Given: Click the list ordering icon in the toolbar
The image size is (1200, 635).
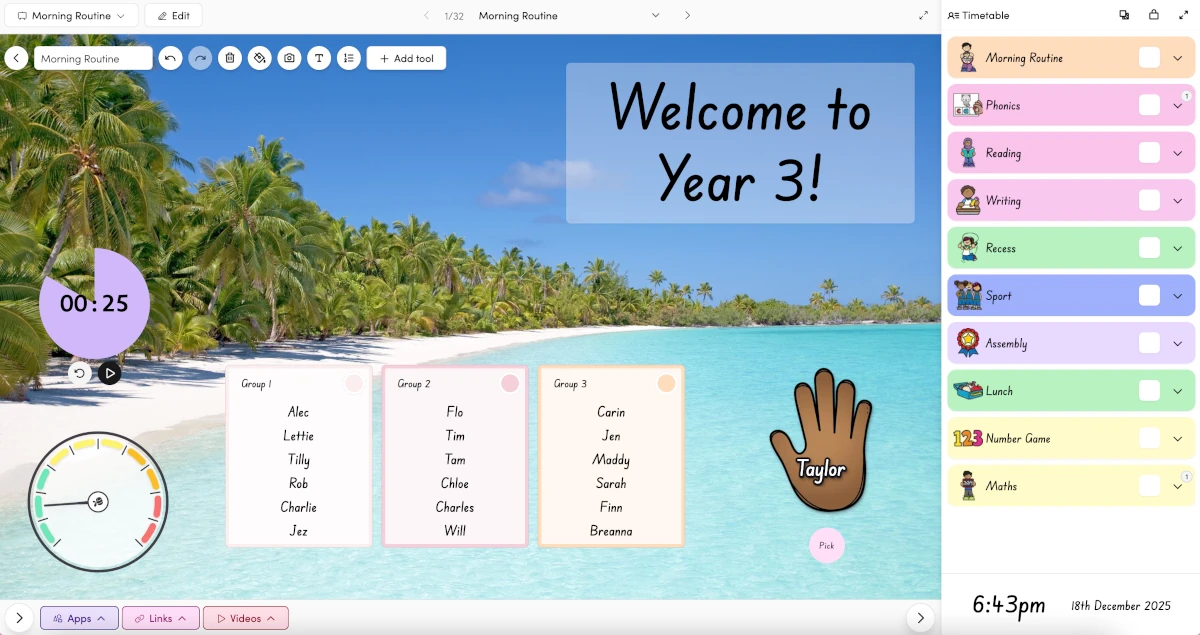Looking at the screenshot, I should click(348, 58).
